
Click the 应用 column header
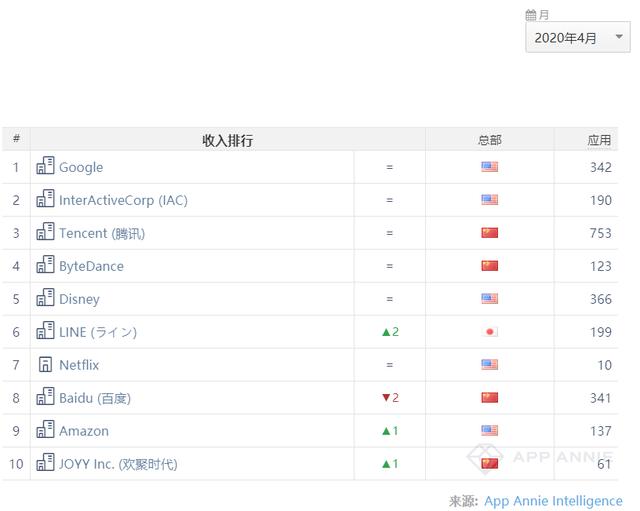pyautogui.click(x=599, y=140)
